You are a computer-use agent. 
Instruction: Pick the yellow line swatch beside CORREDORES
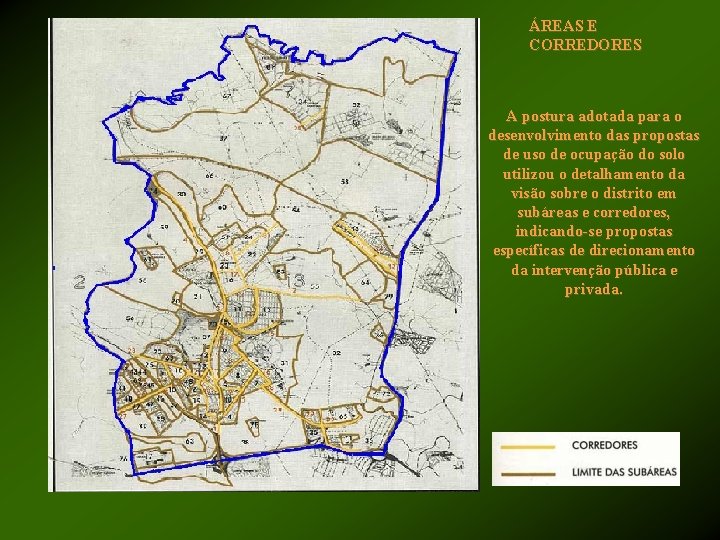pyautogui.click(x=528, y=447)
